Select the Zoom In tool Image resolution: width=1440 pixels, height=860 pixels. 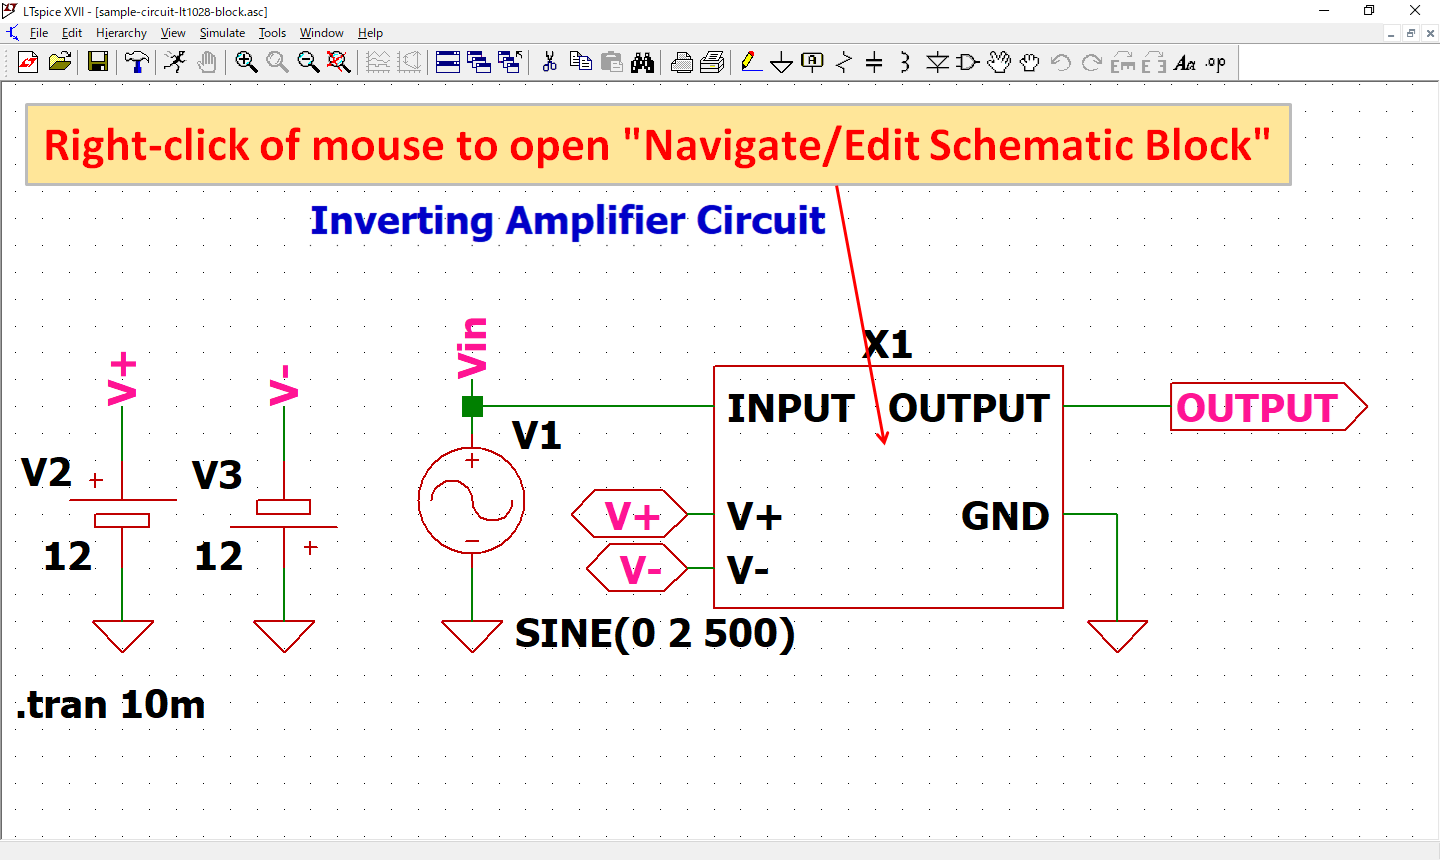coord(246,62)
